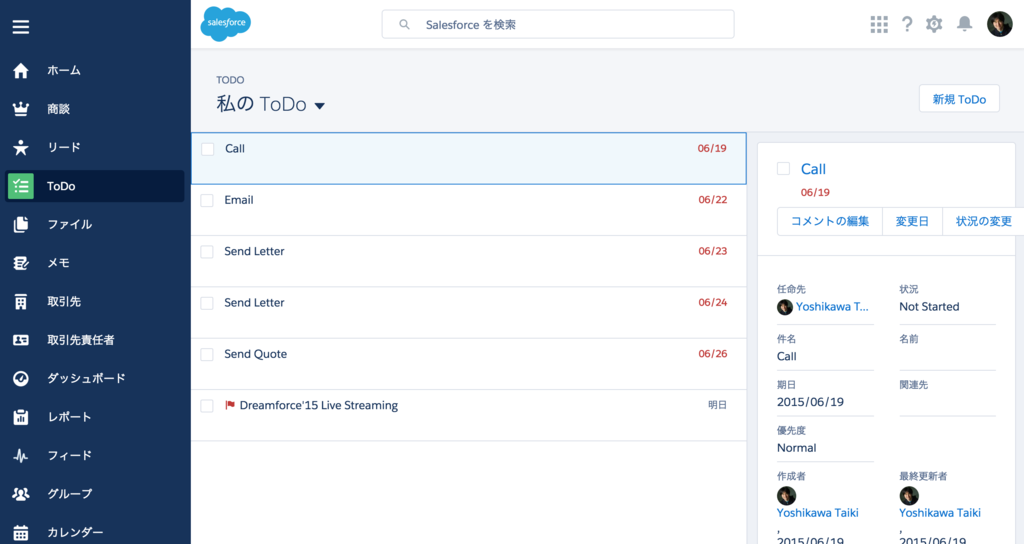Open the help question mark icon
Viewport: 1024px width, 544px height.
click(x=907, y=25)
